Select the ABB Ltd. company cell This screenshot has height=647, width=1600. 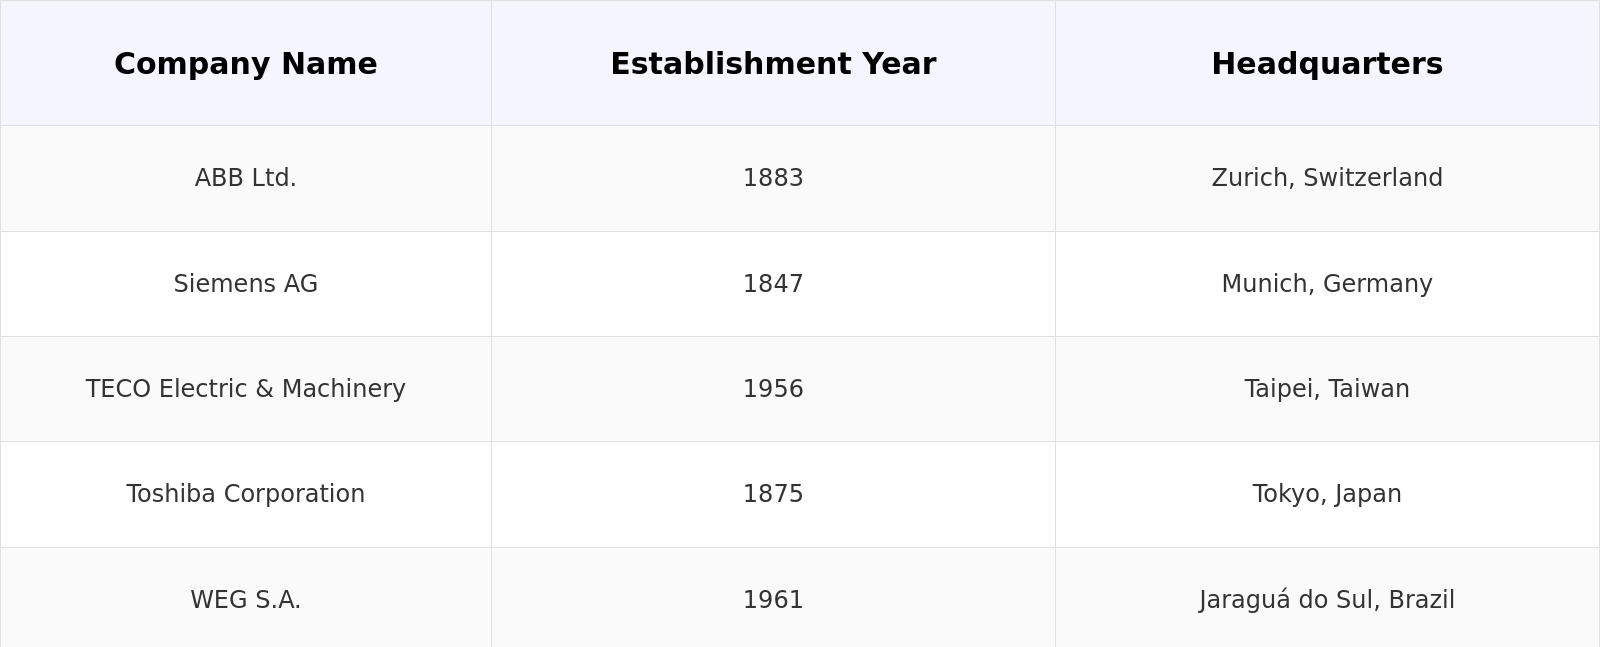coord(246,178)
